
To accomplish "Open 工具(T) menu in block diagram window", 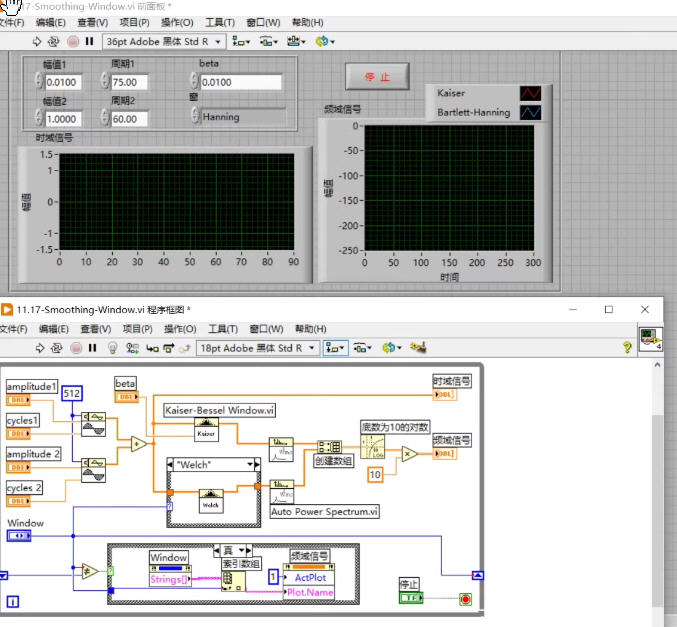I will pos(223,329).
